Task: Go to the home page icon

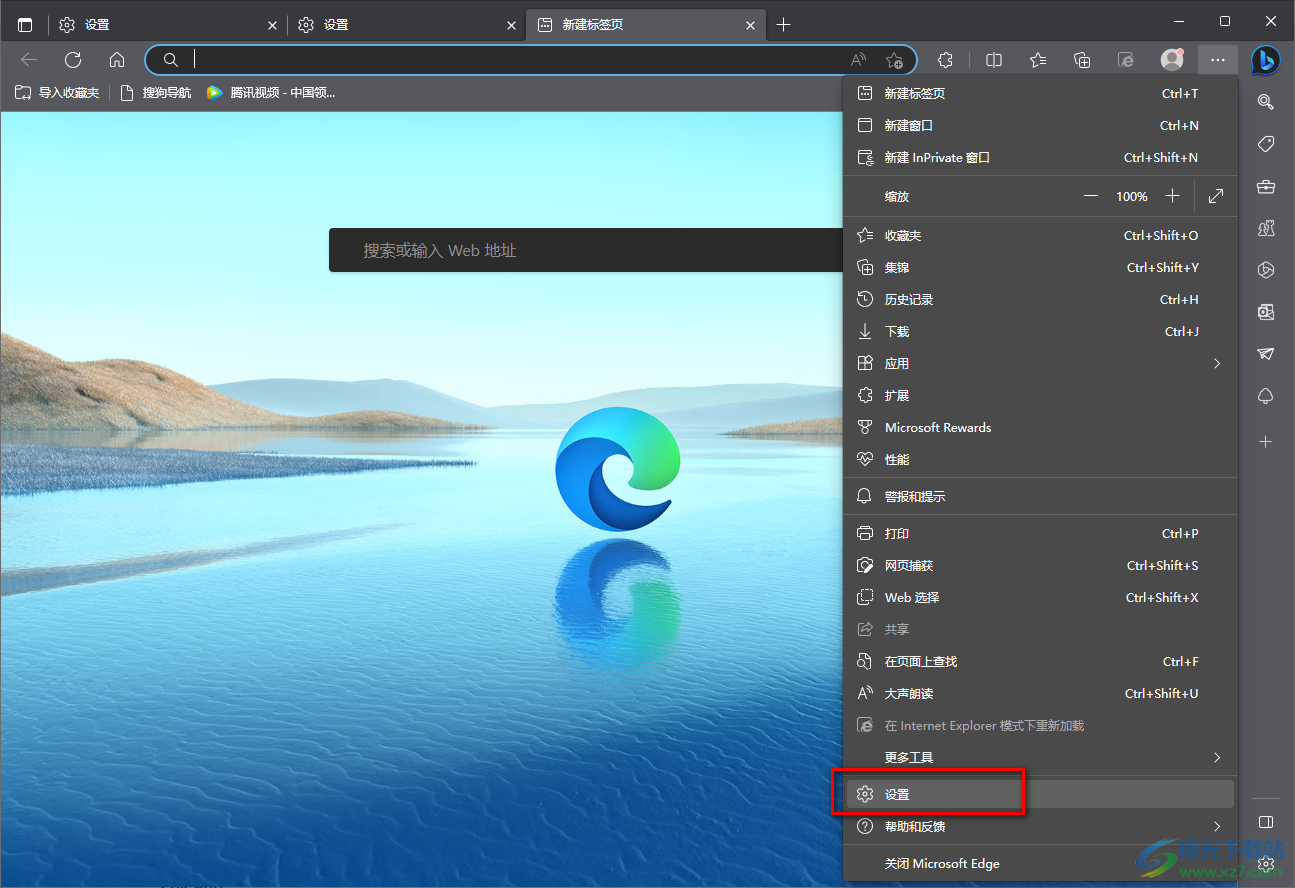Action: pyautogui.click(x=117, y=60)
